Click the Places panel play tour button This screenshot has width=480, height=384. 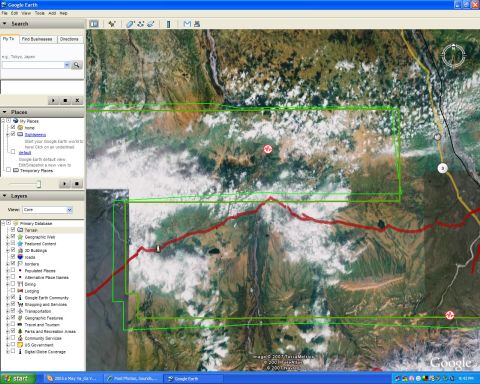click(65, 183)
